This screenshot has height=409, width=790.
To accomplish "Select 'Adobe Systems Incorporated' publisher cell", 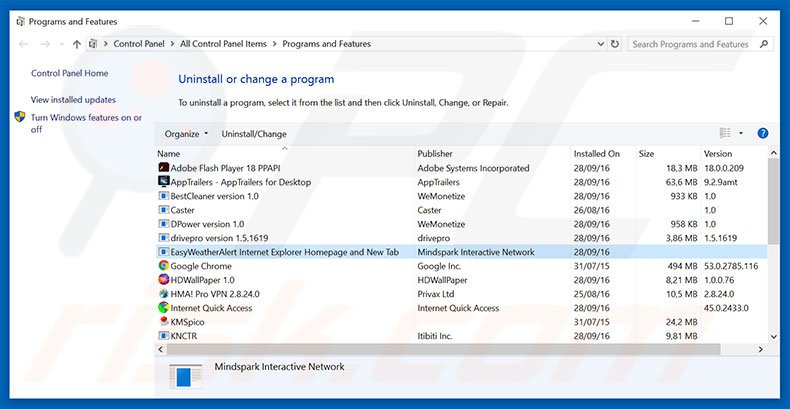I will [x=474, y=168].
